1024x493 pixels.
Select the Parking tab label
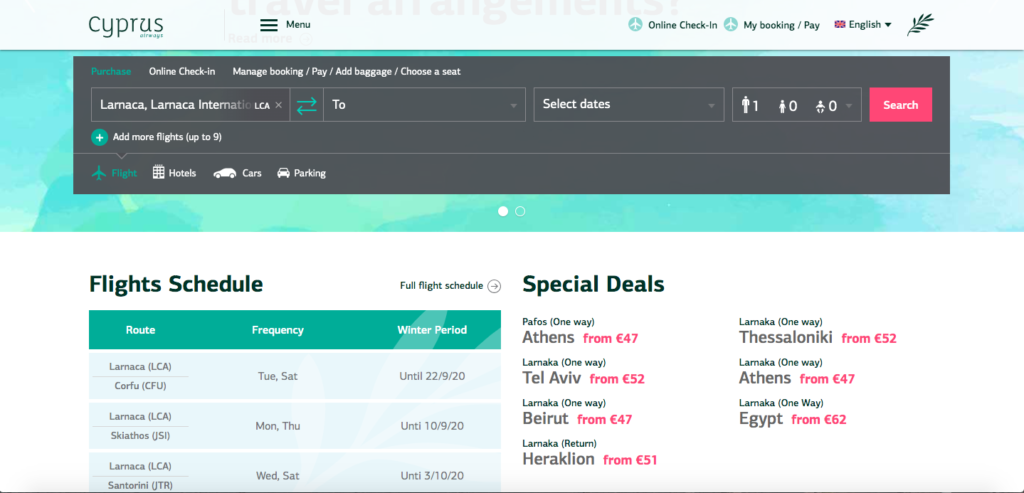coord(310,173)
